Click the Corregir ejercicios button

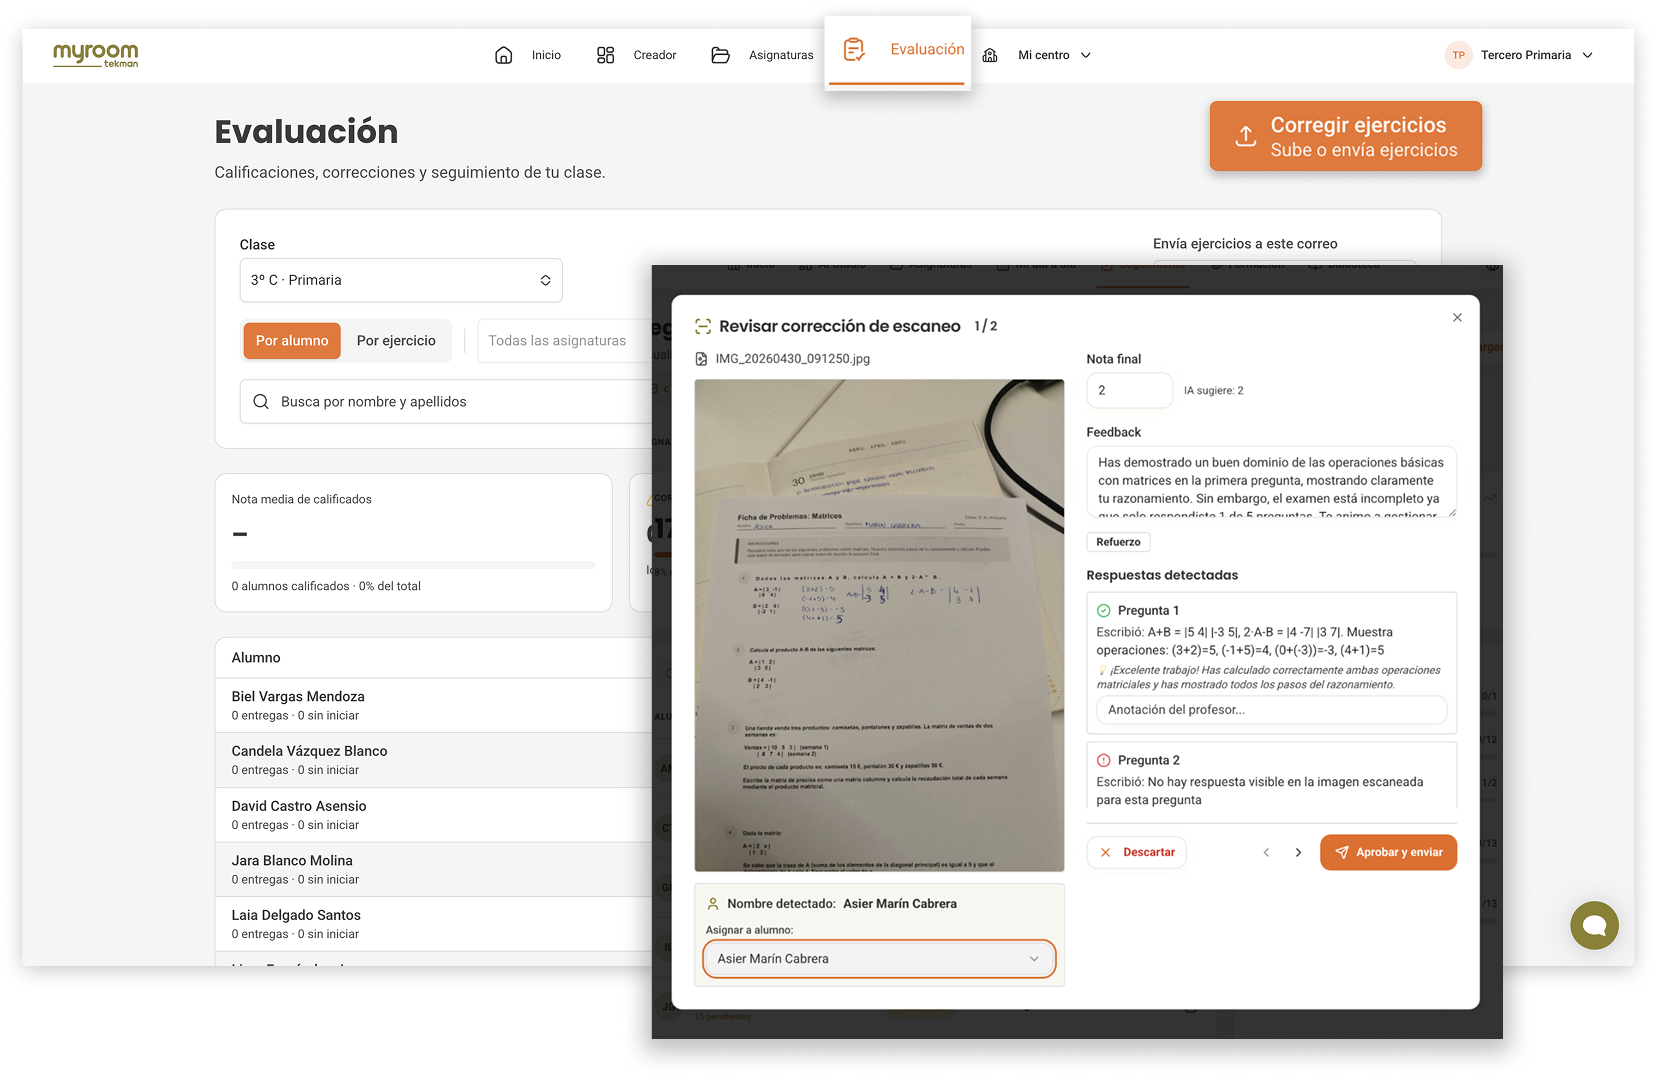tap(1345, 136)
